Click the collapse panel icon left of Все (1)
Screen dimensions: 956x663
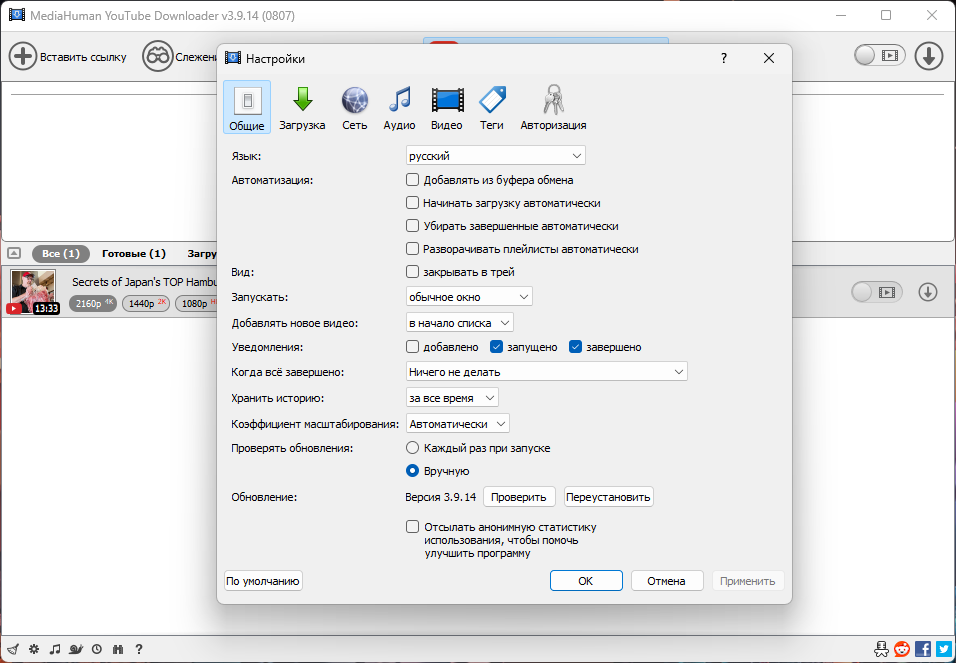14,253
